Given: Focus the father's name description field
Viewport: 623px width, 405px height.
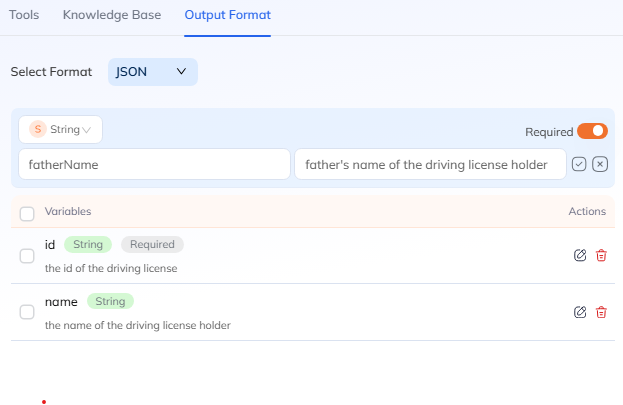Looking at the screenshot, I should (x=430, y=165).
